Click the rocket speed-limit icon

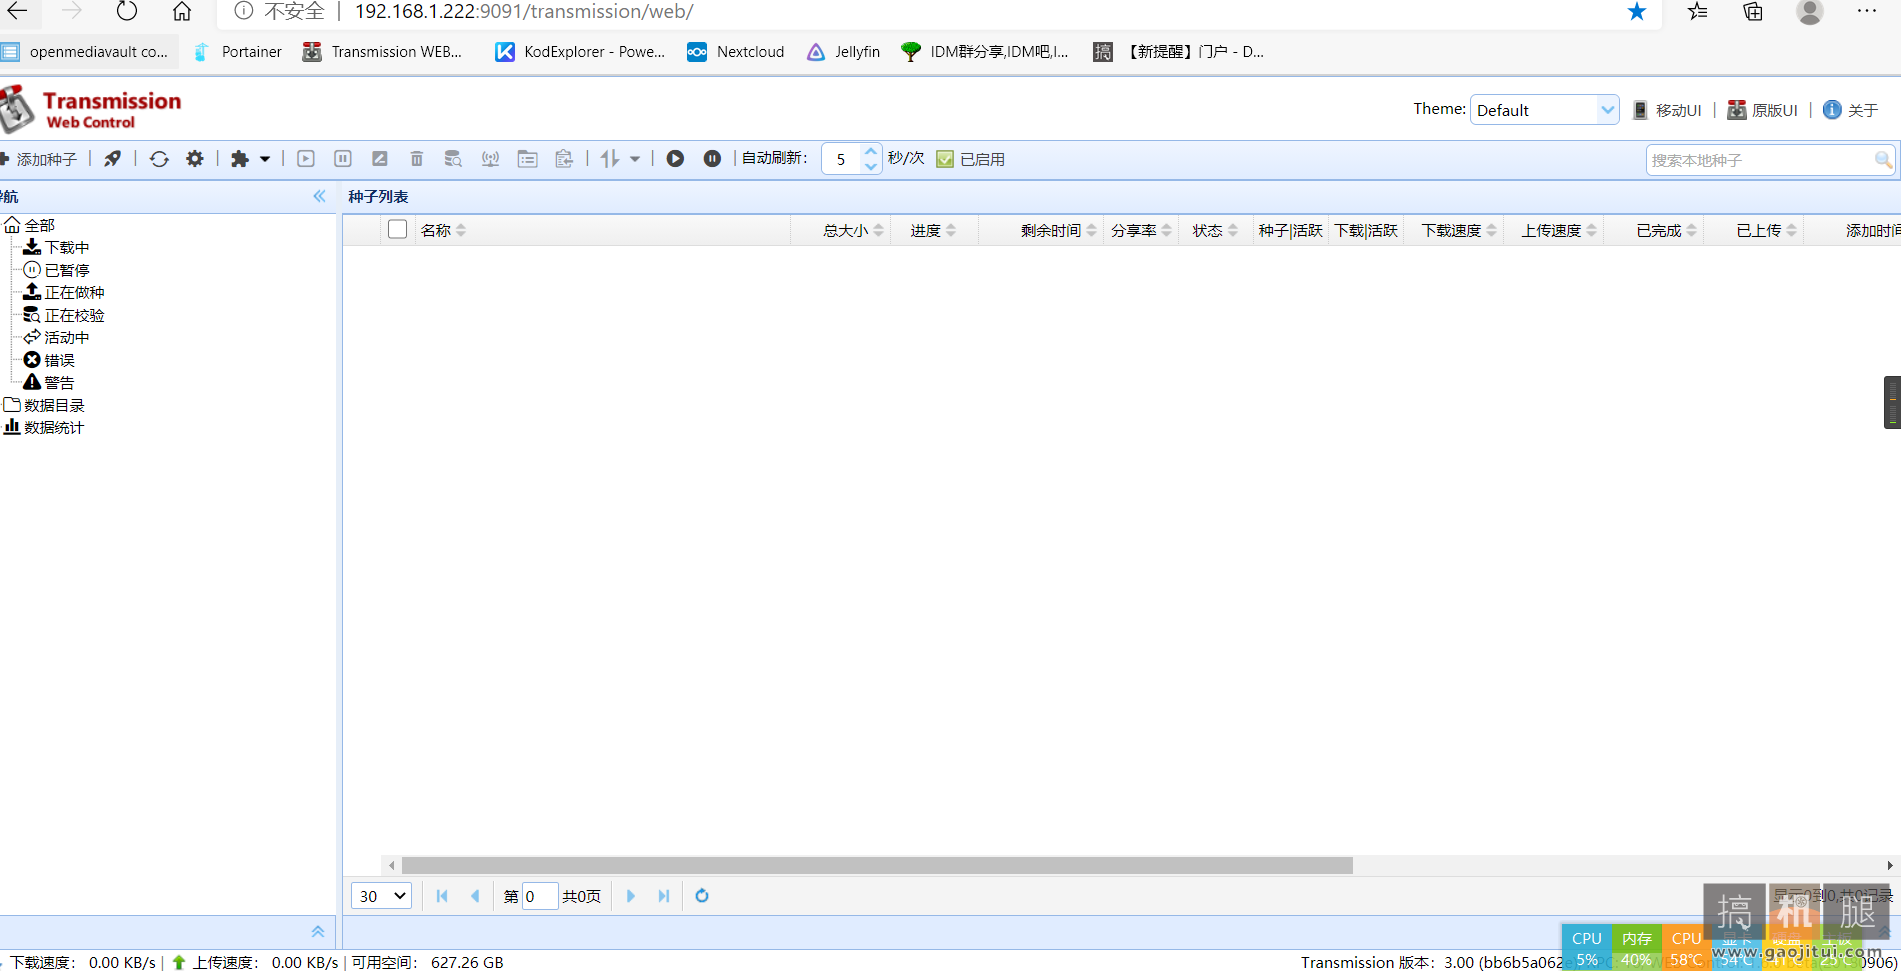pos(113,159)
